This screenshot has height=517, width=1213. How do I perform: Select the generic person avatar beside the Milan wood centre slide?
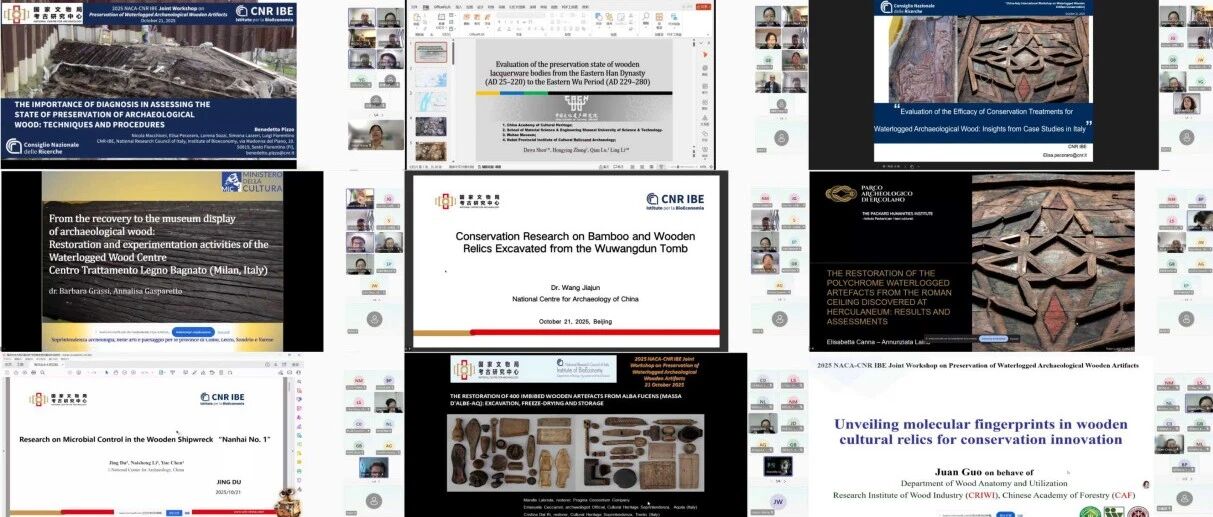tap(374, 319)
